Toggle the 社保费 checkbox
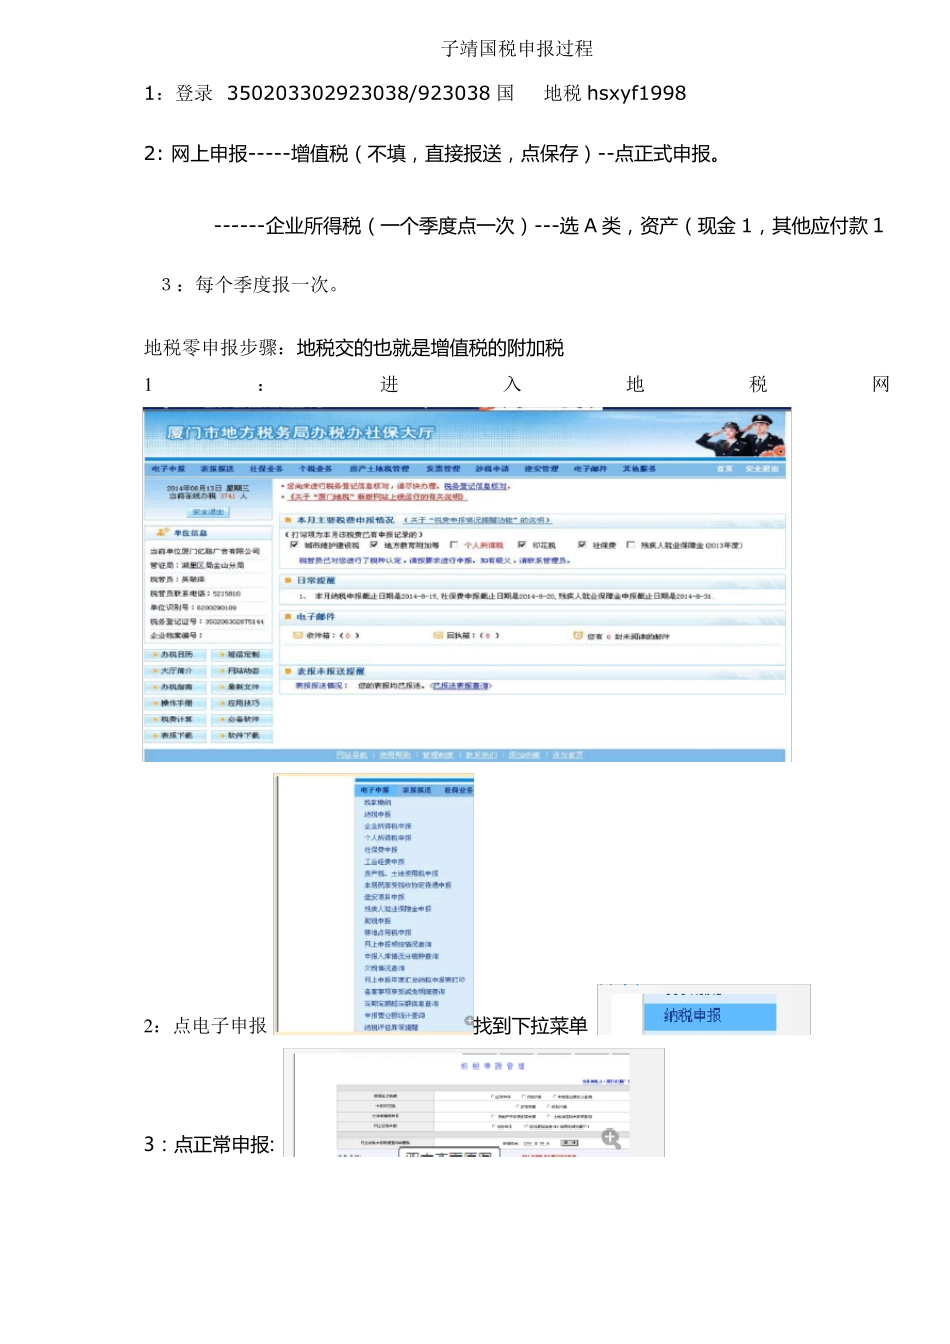This screenshot has height=1344, width=950. [x=582, y=545]
